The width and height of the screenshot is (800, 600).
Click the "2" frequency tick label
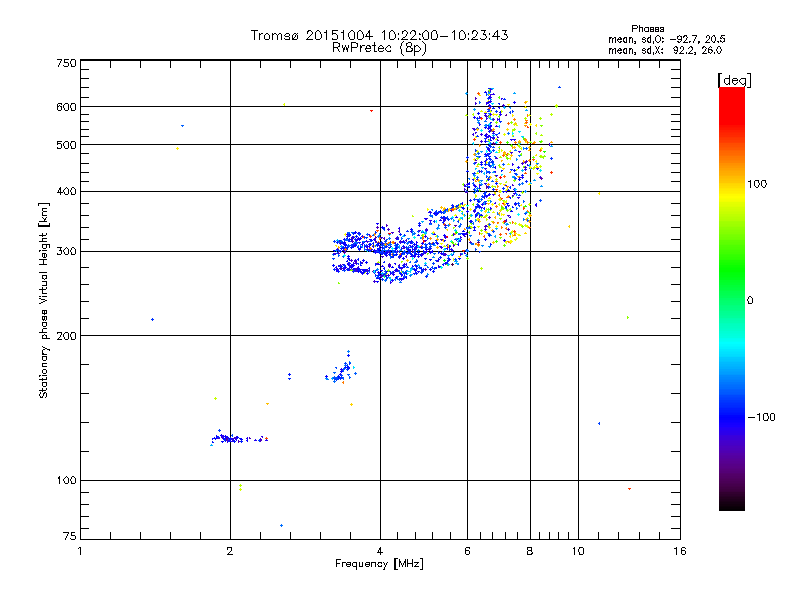[x=230, y=551]
